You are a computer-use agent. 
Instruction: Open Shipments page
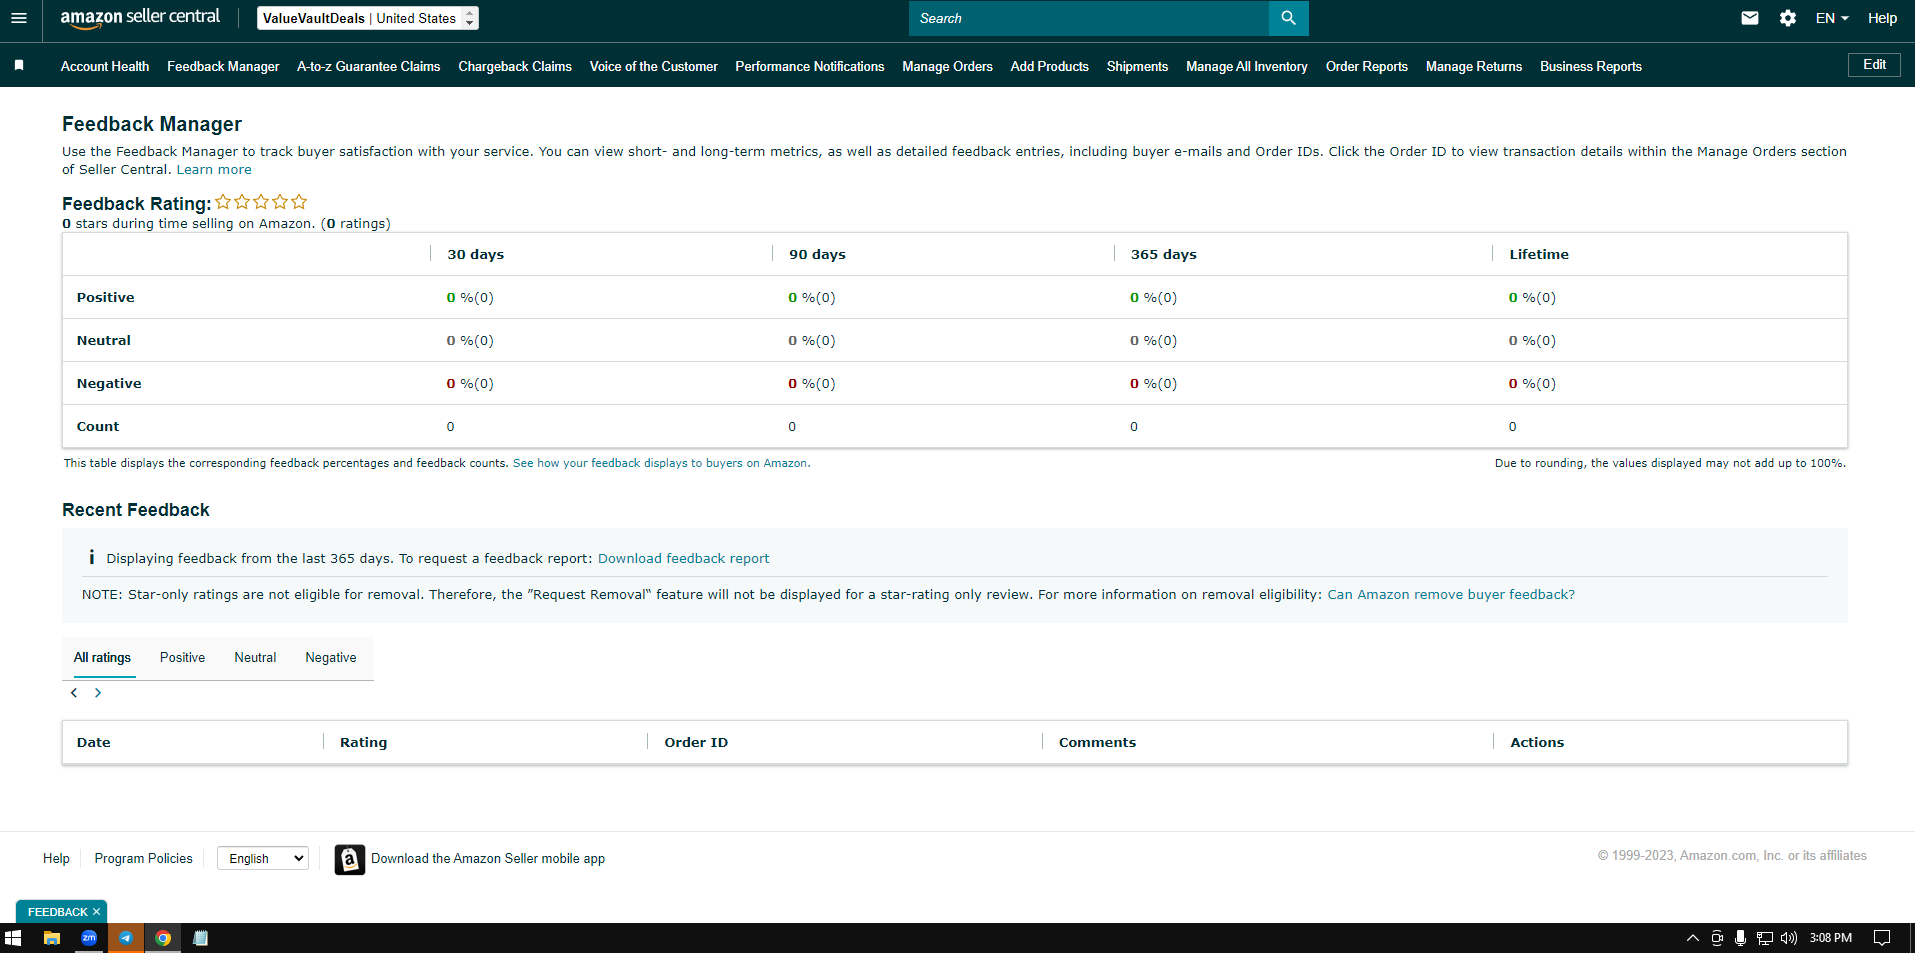[1137, 66]
